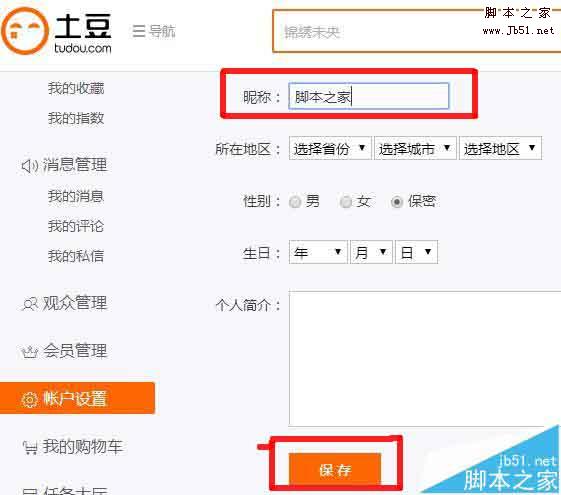
Task: Open the birthday 月 dropdown
Action: (371, 252)
